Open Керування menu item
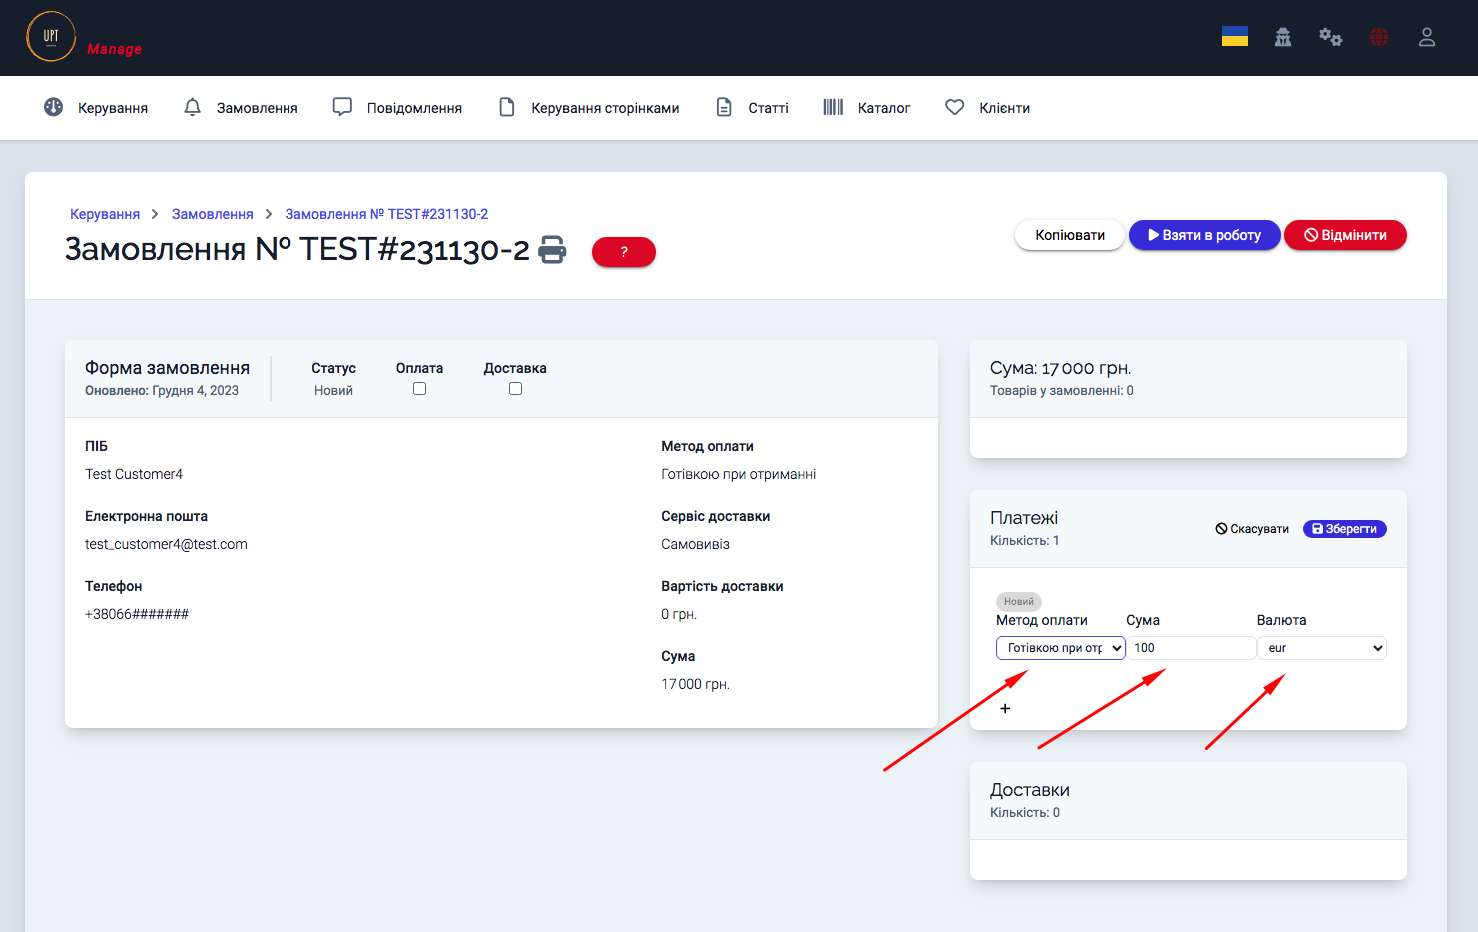Screen dimensions: 1478x932 pyautogui.click(x=113, y=108)
